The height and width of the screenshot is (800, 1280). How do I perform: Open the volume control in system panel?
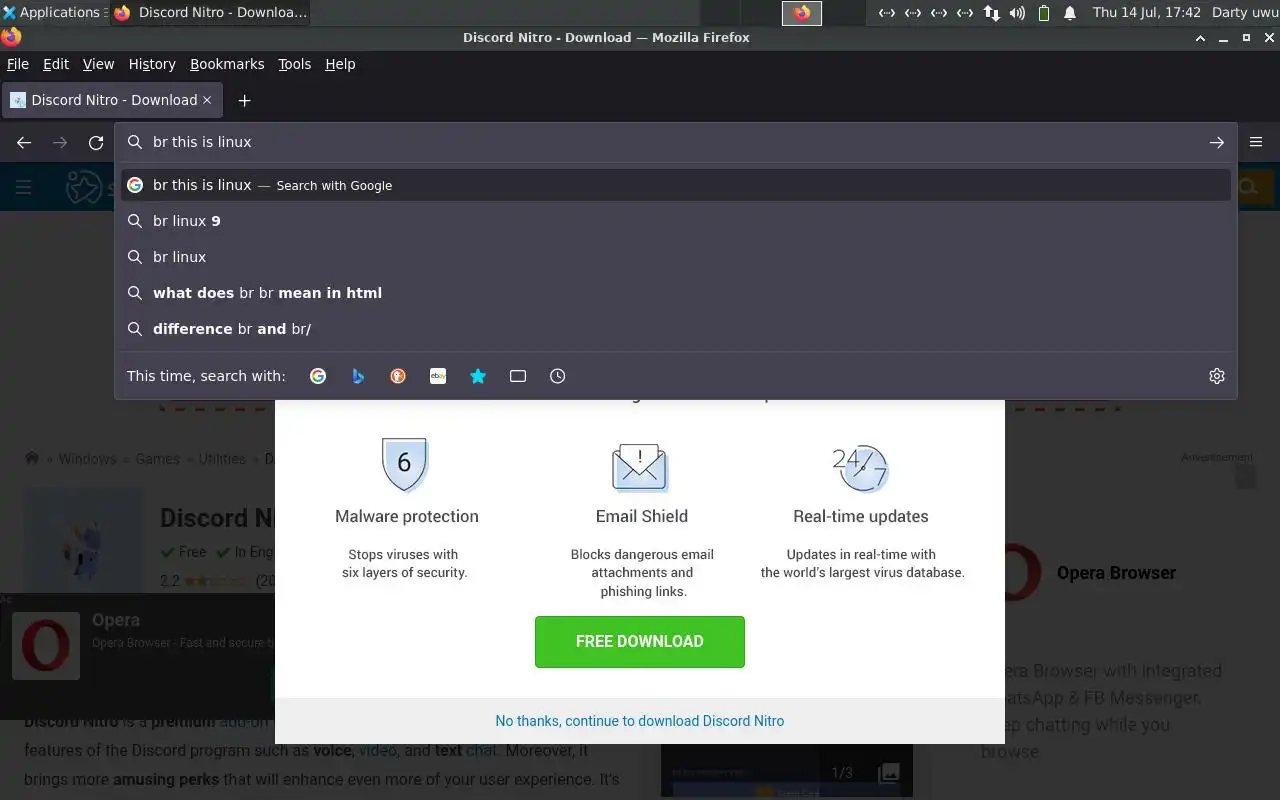coord(1017,13)
